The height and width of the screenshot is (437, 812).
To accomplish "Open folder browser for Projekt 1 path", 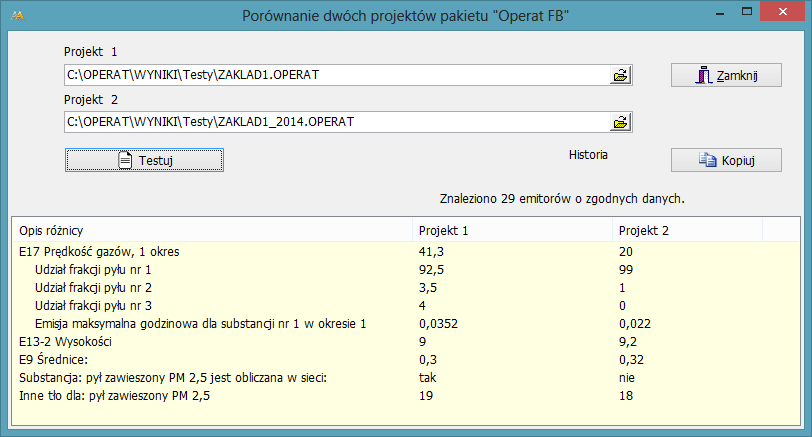I will 620,75.
